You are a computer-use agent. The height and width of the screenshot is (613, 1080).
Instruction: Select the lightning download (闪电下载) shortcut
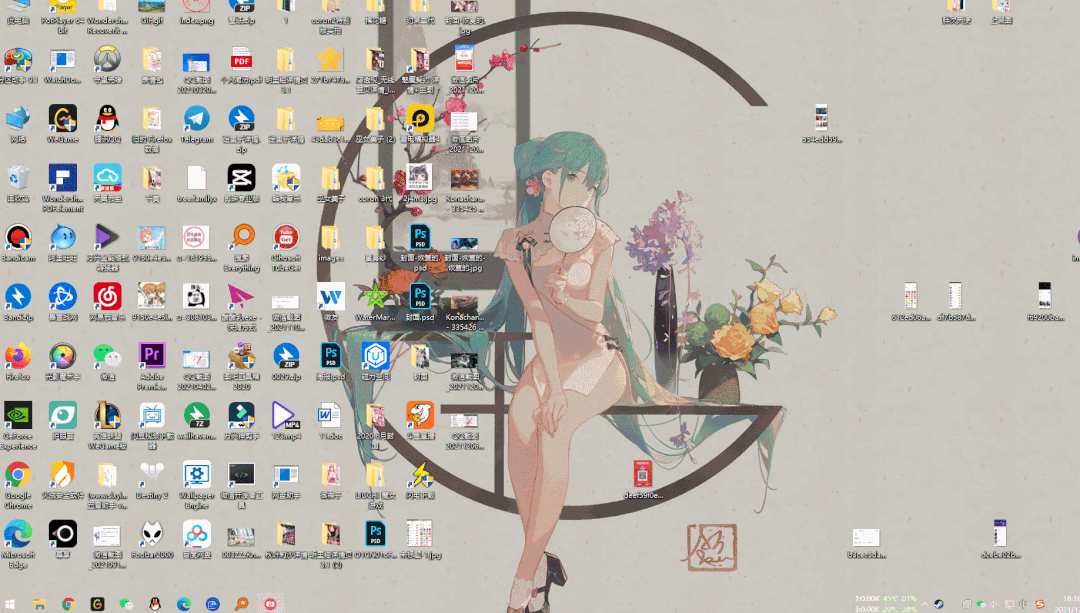pos(419,479)
